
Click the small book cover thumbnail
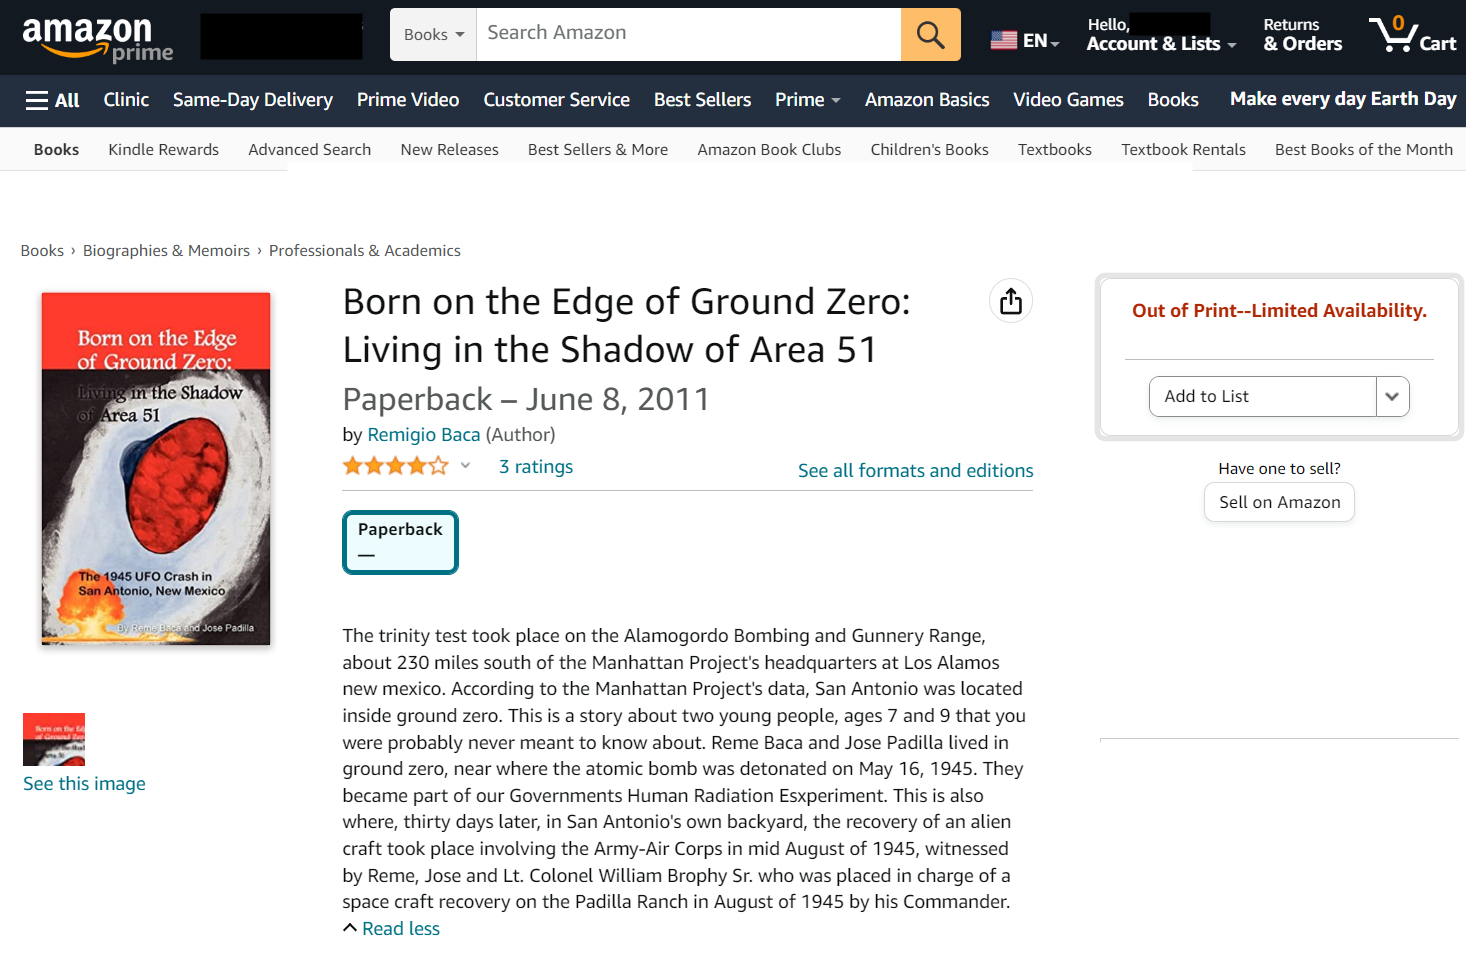(54, 739)
